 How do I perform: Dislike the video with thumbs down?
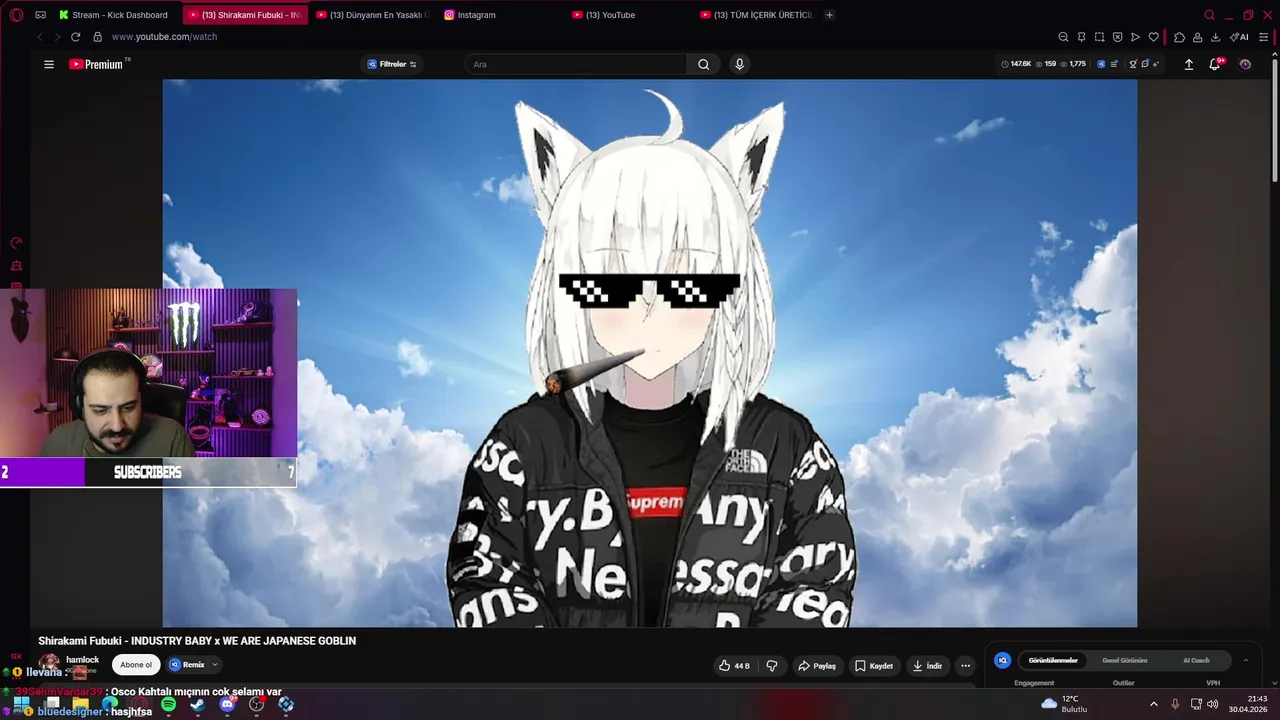tap(772, 666)
